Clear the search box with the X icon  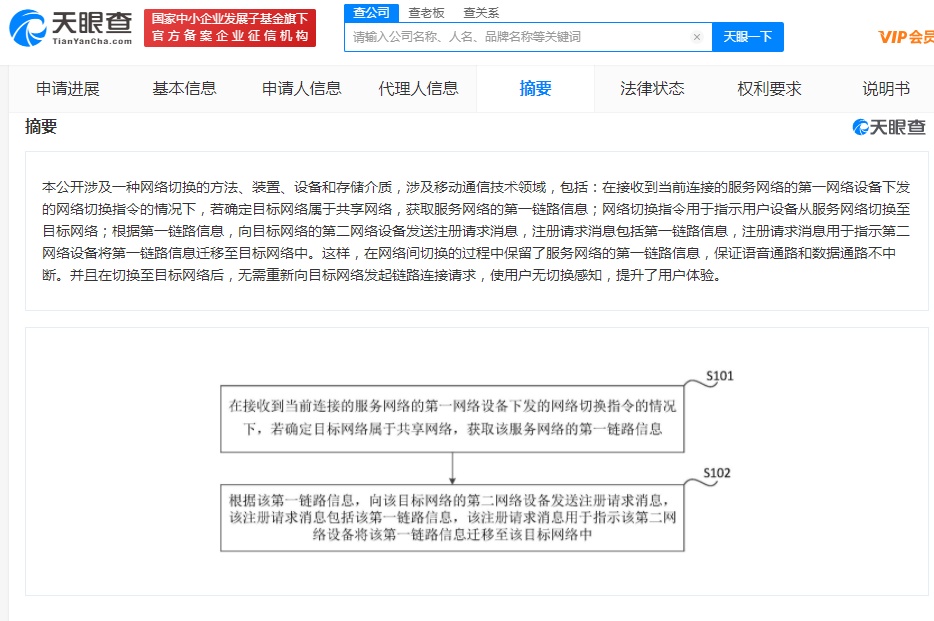click(696, 37)
